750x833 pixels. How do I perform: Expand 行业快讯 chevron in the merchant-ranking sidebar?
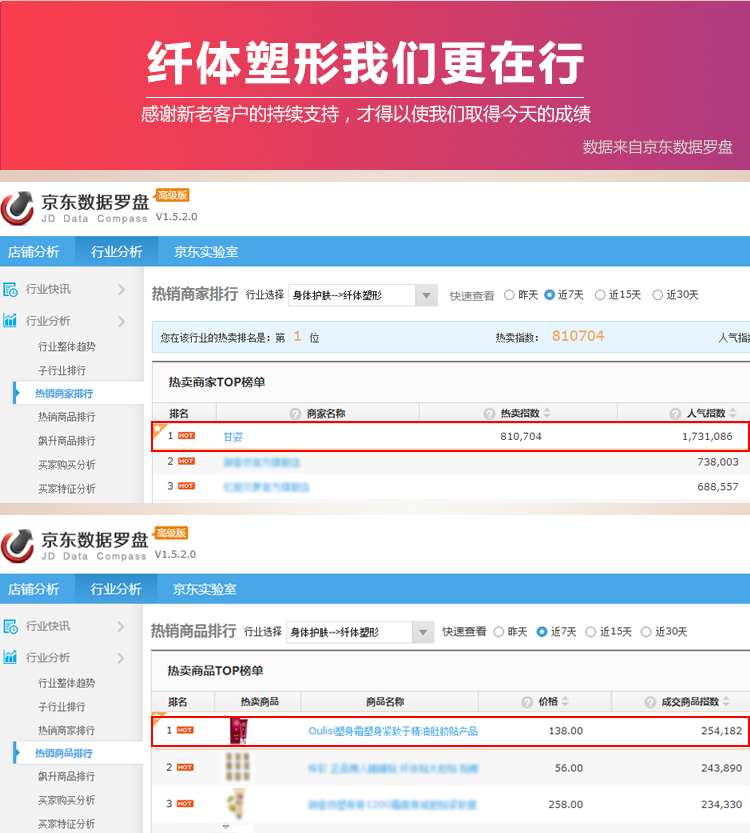tap(122, 290)
